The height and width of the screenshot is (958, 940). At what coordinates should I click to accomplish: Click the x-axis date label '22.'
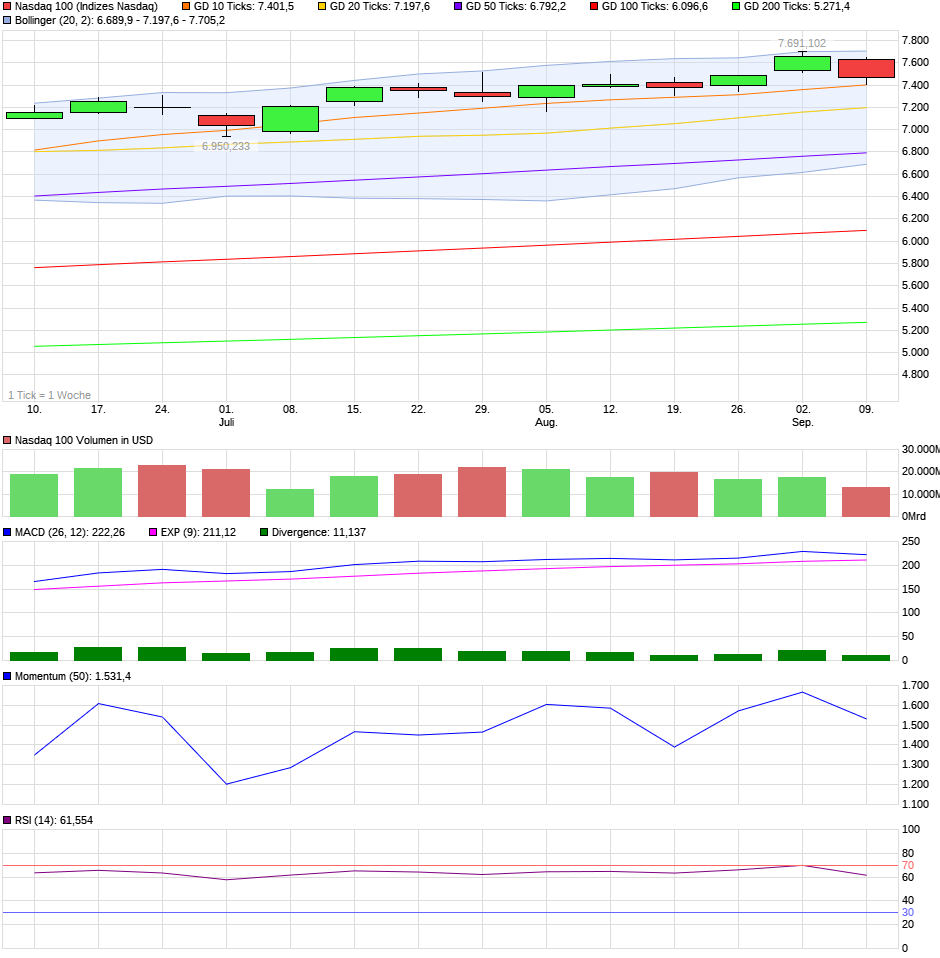(418, 409)
